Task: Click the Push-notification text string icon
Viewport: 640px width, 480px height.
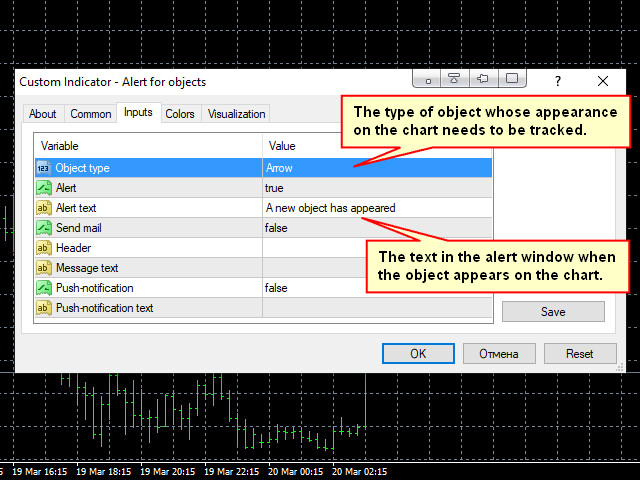Action: pos(44,308)
